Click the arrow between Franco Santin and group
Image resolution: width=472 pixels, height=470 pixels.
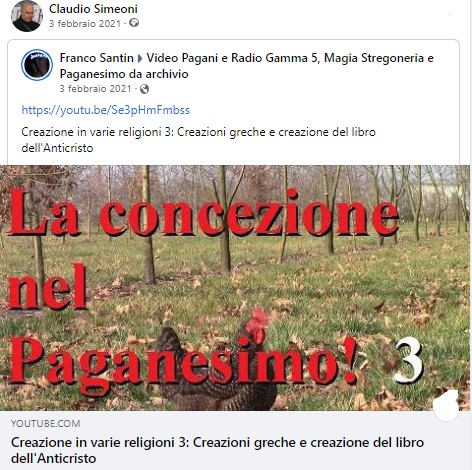[140, 59]
